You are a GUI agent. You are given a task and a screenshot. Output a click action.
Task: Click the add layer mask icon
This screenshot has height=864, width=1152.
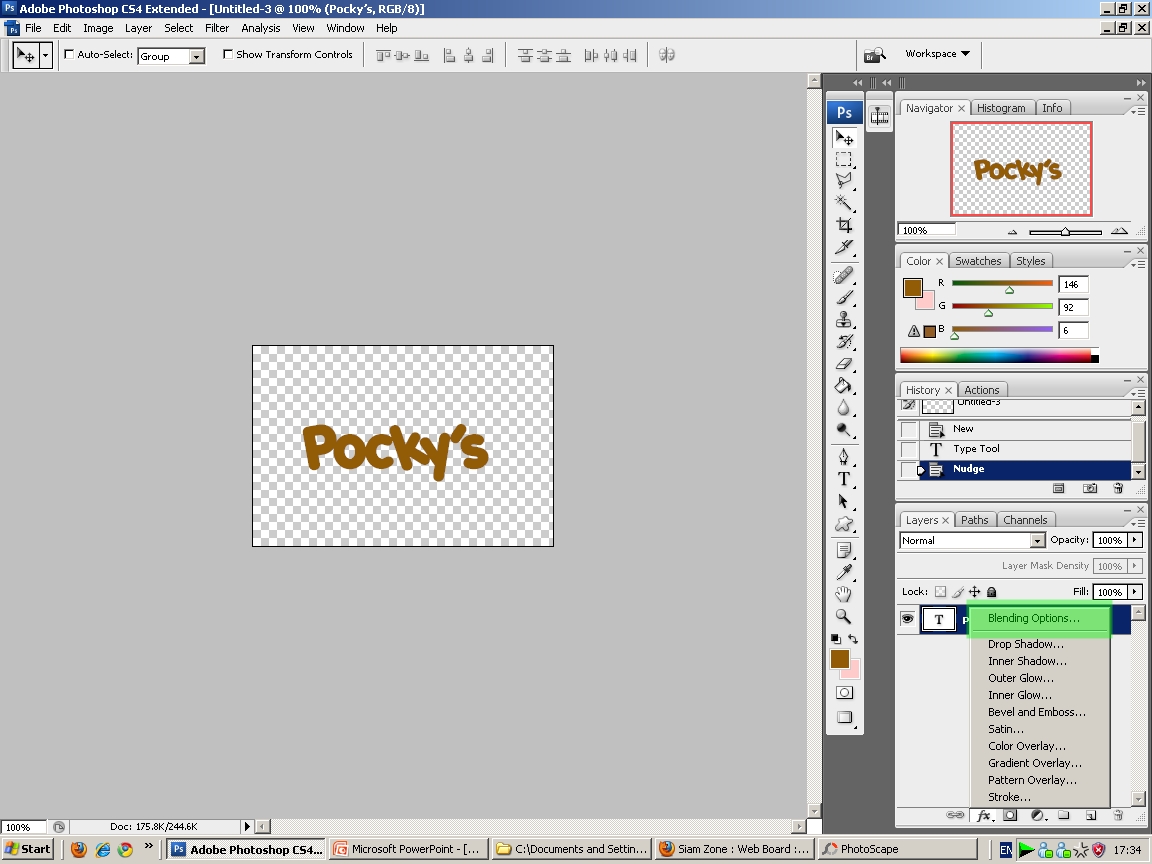(x=1010, y=816)
